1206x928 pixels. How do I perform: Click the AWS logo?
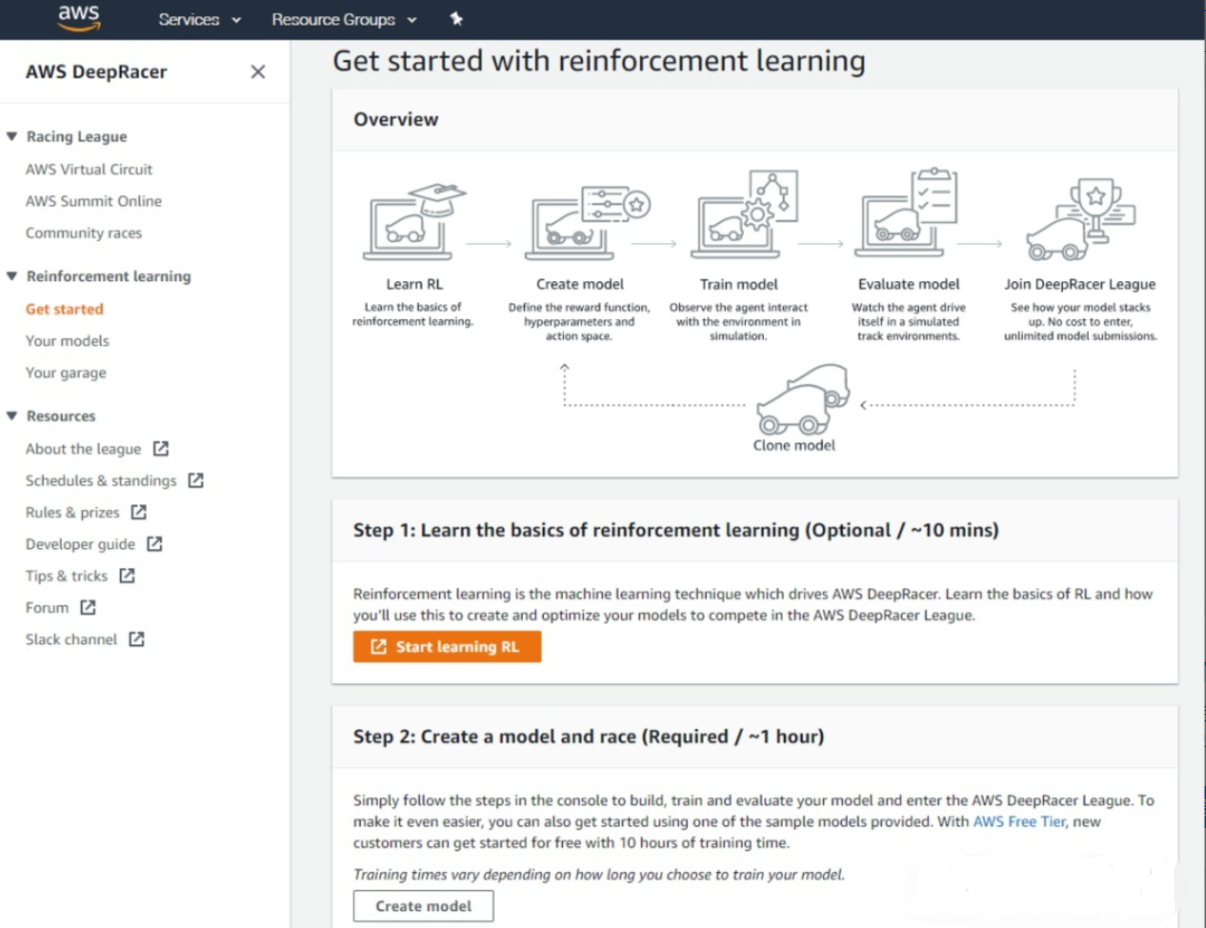pos(79,18)
